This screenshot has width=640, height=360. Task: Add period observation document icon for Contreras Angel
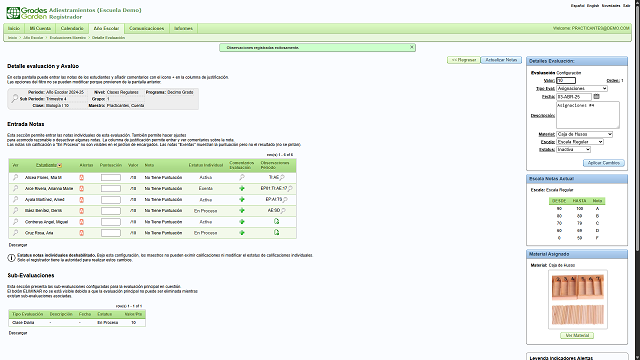click(x=276, y=221)
